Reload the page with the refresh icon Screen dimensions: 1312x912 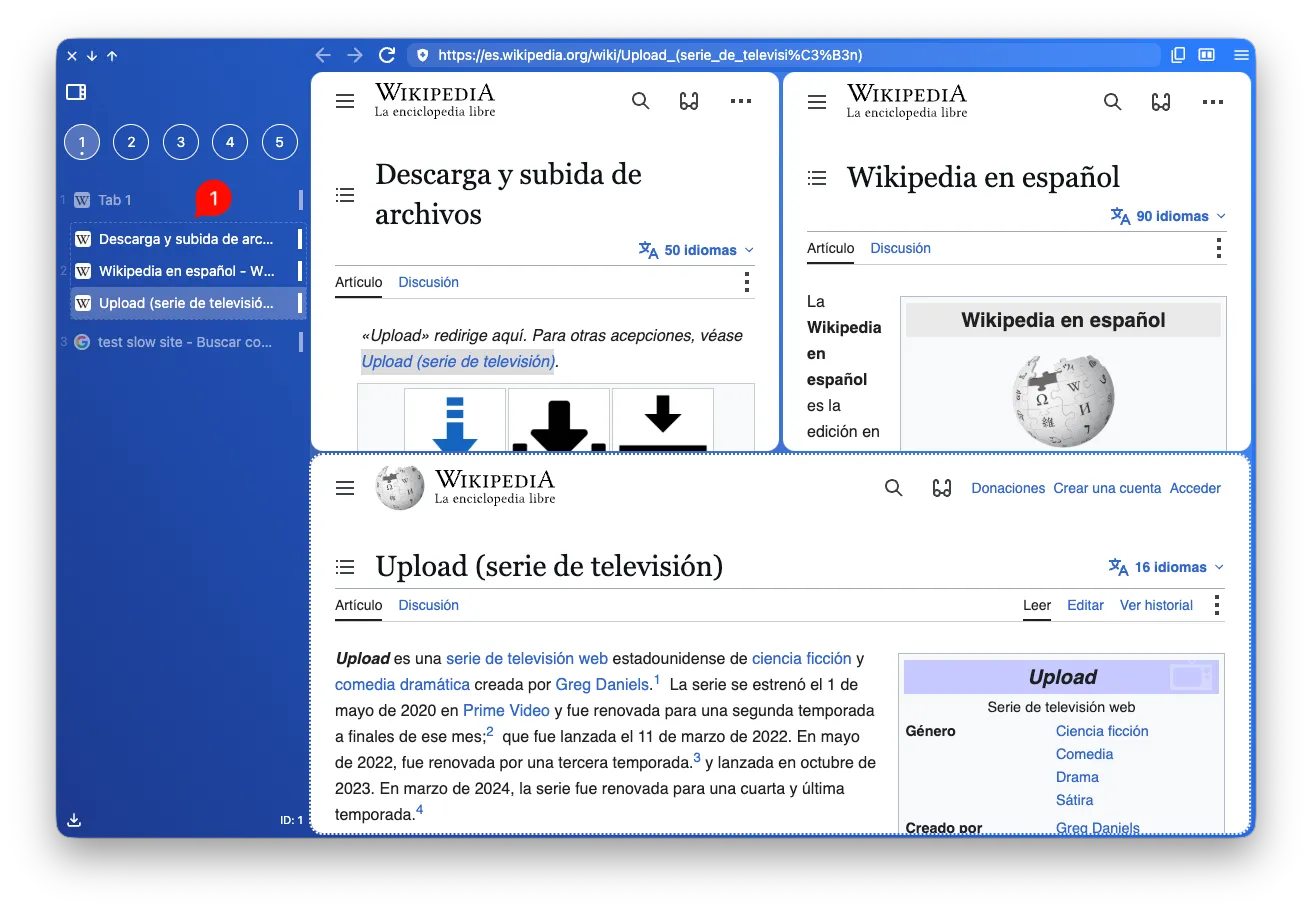tap(387, 55)
